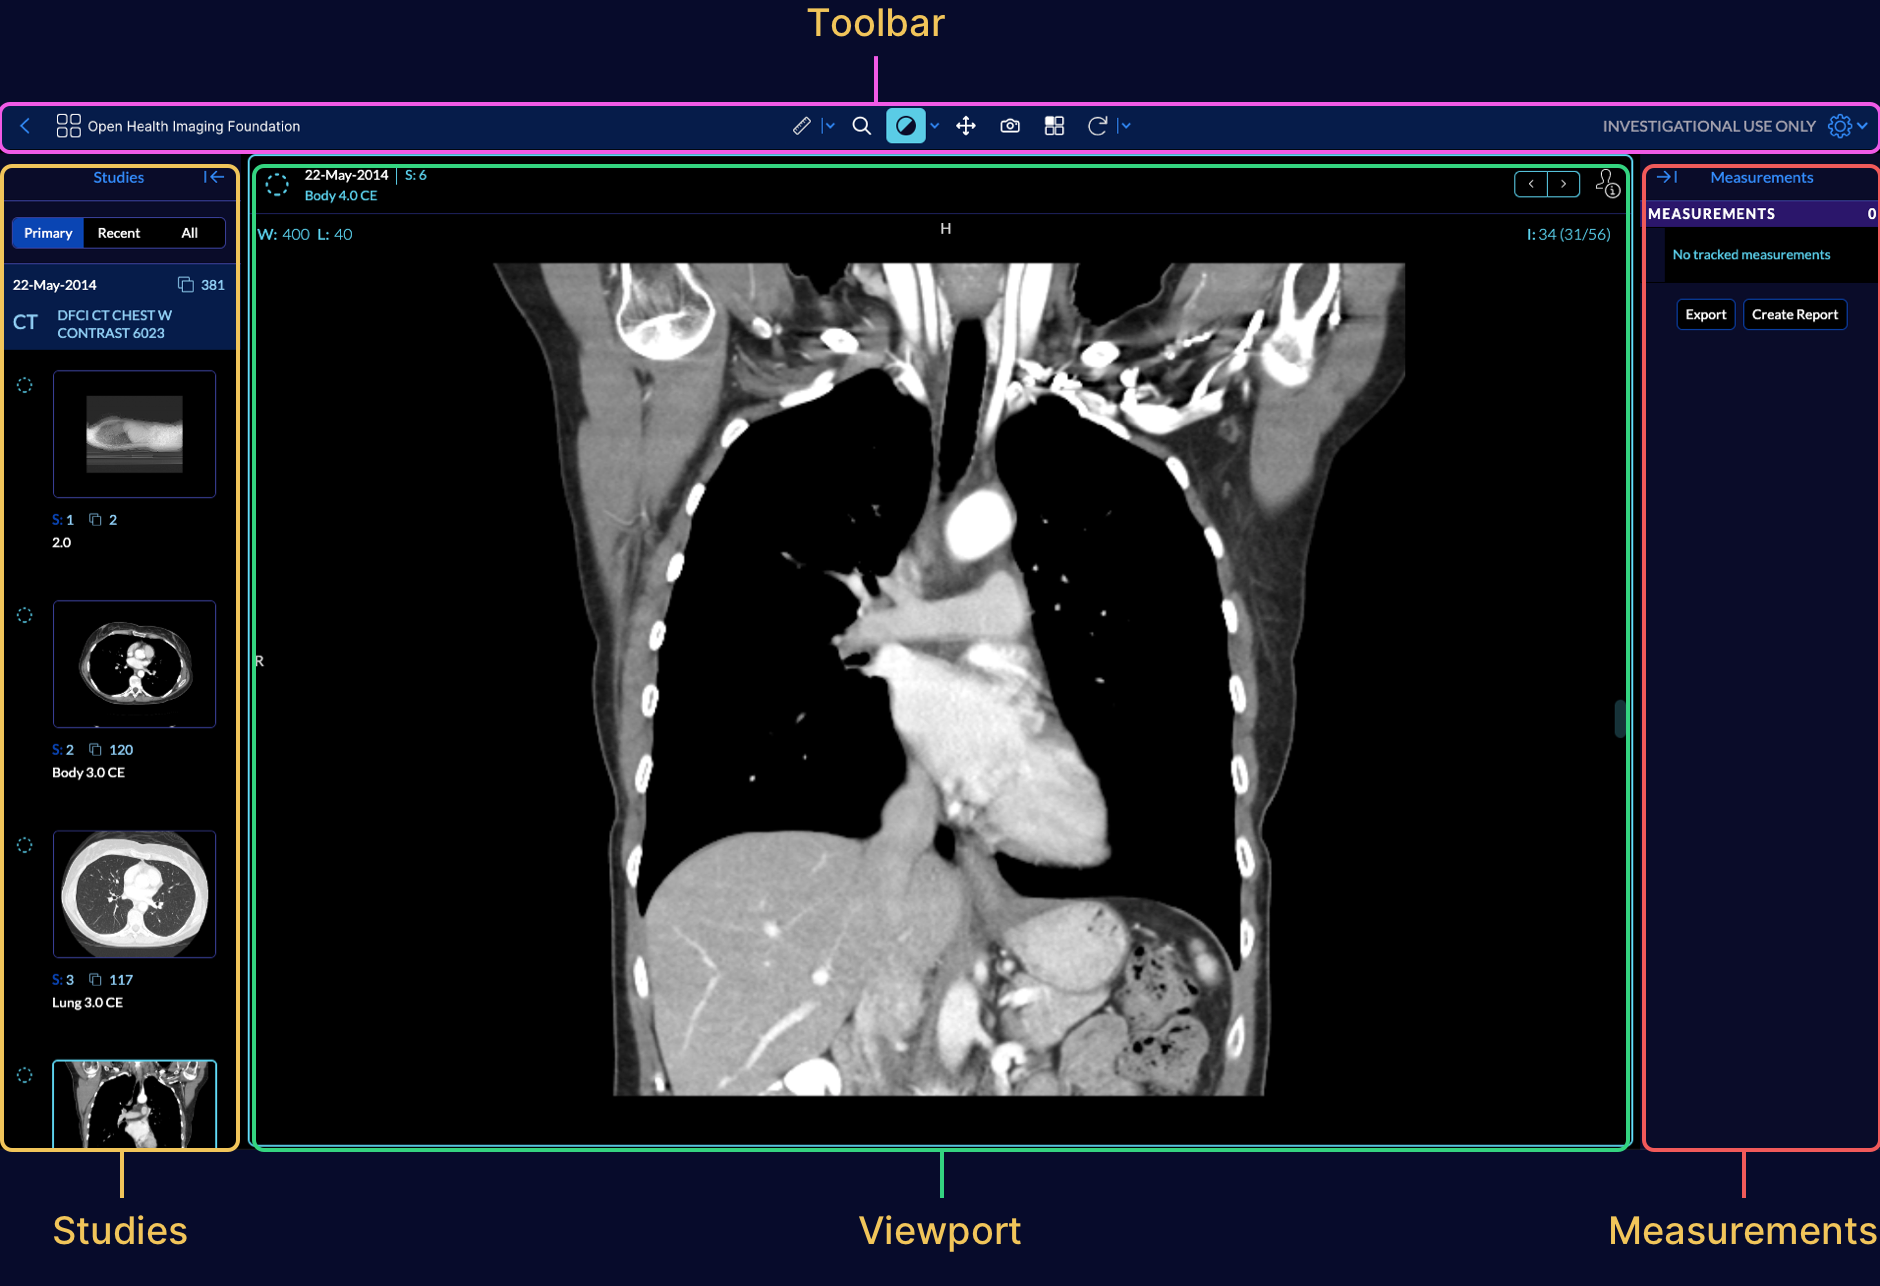Activate the Zoom tool
This screenshot has width=1880, height=1286.
(862, 125)
